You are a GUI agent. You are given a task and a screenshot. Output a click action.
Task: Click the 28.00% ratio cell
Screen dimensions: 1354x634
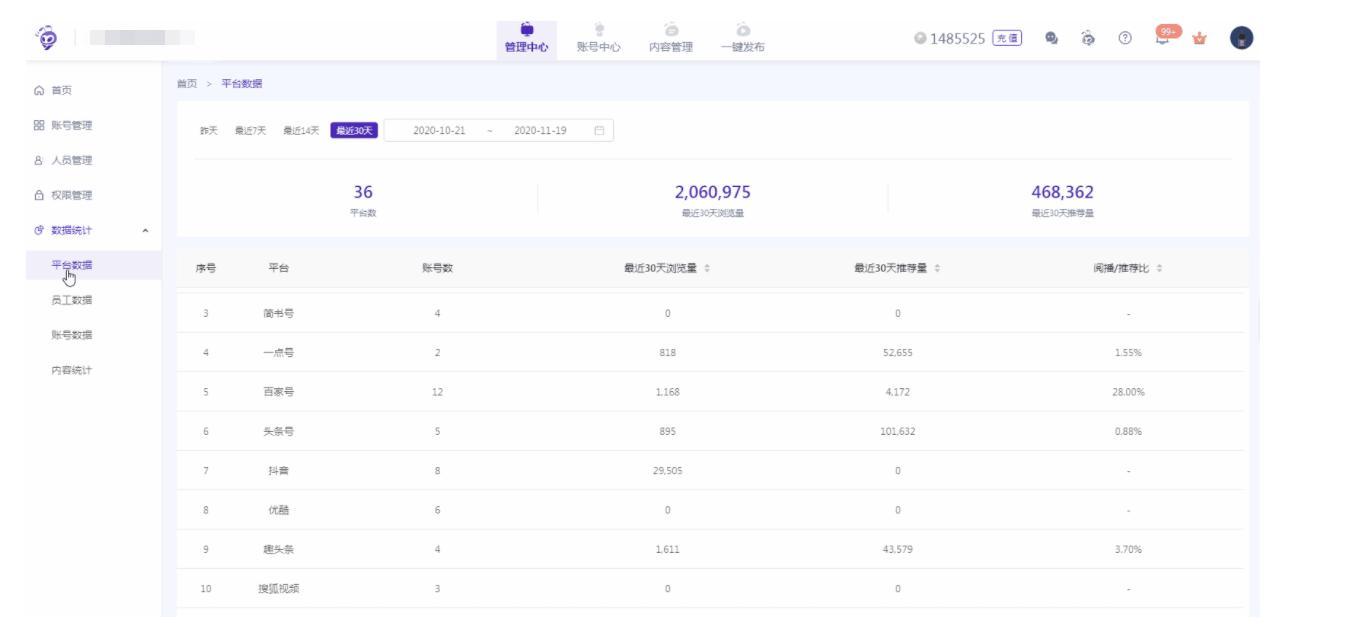pyautogui.click(x=1127, y=392)
